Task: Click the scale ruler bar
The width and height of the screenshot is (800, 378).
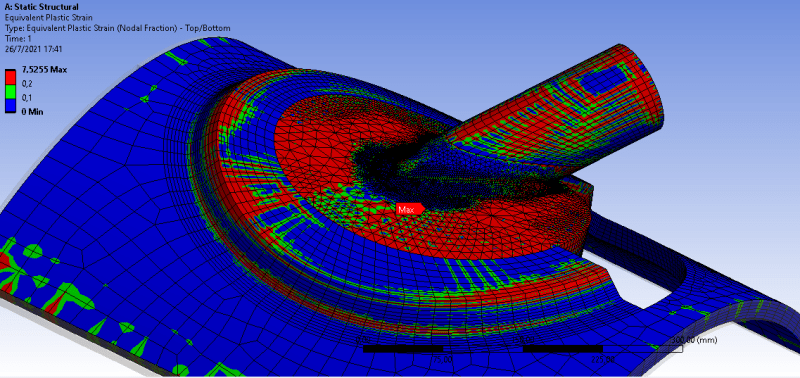Action: point(523,349)
